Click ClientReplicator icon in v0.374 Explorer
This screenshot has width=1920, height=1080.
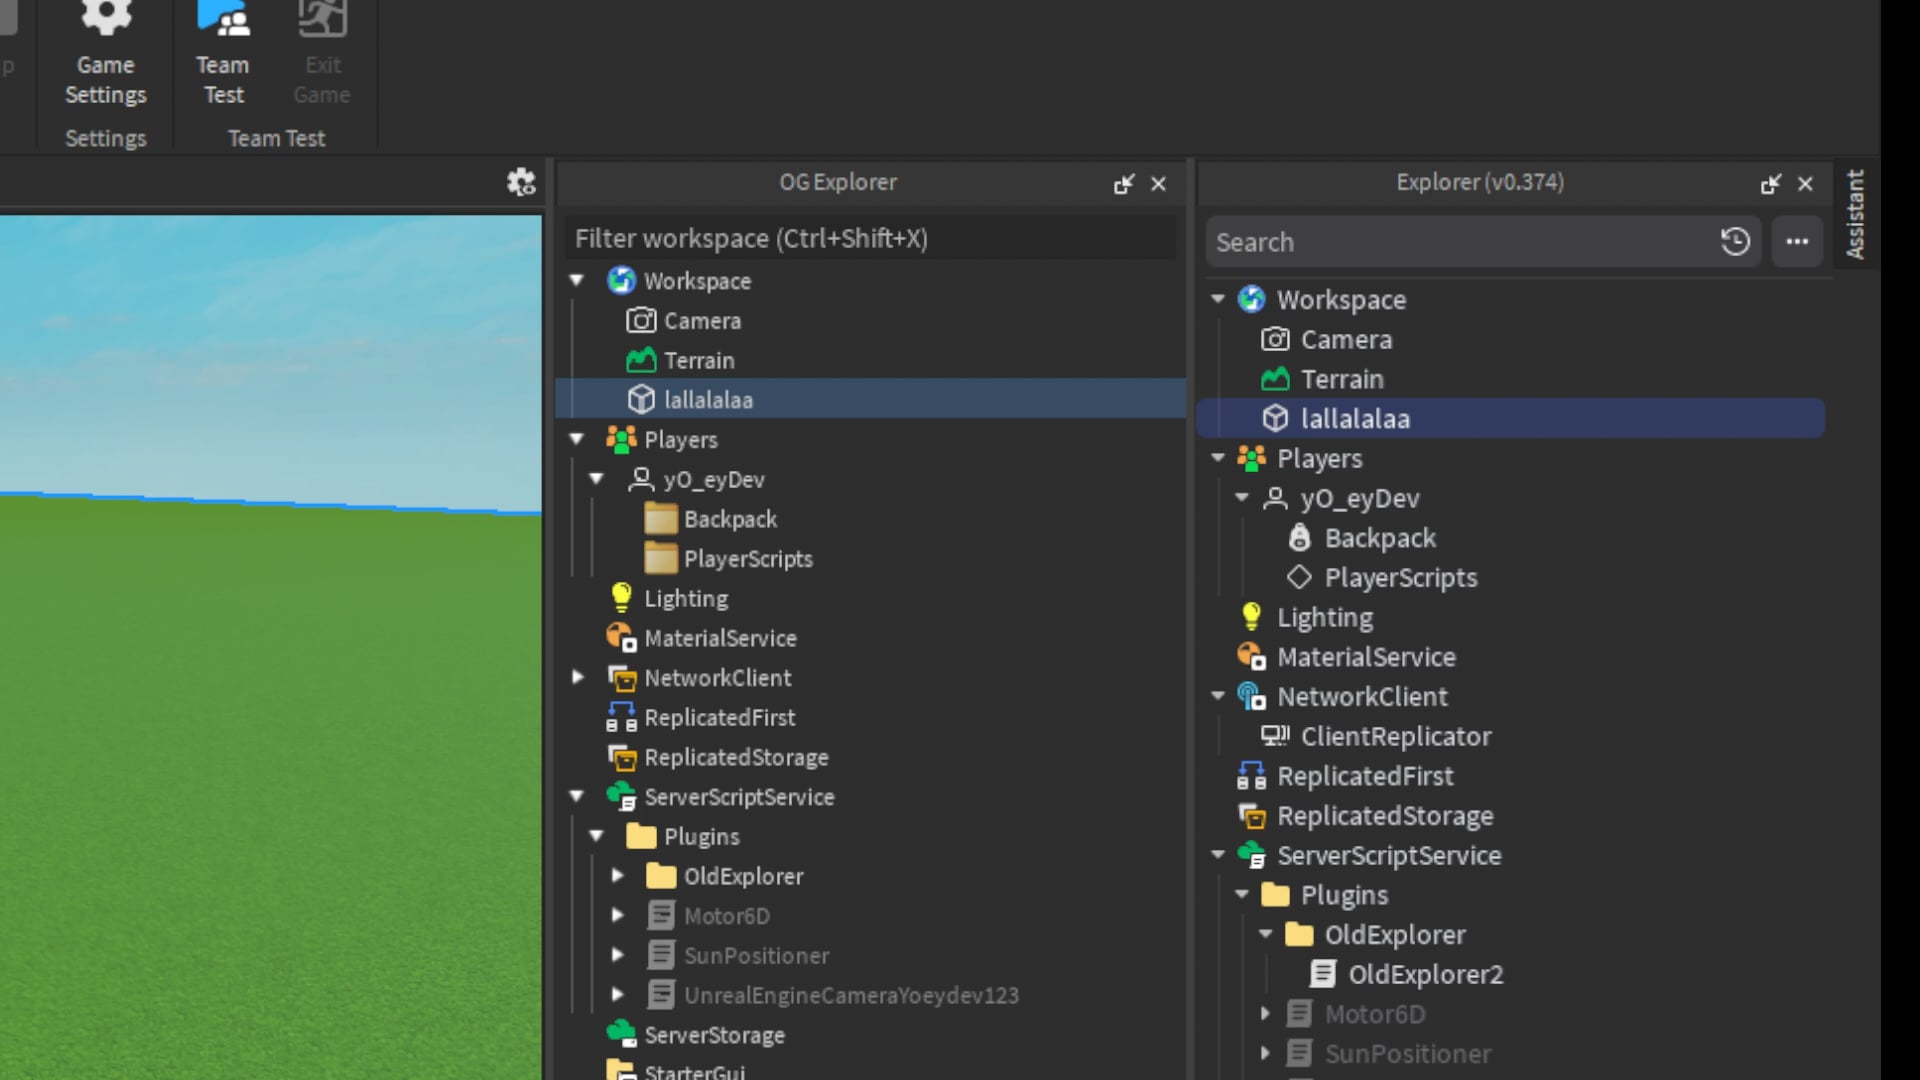[x=1275, y=736]
